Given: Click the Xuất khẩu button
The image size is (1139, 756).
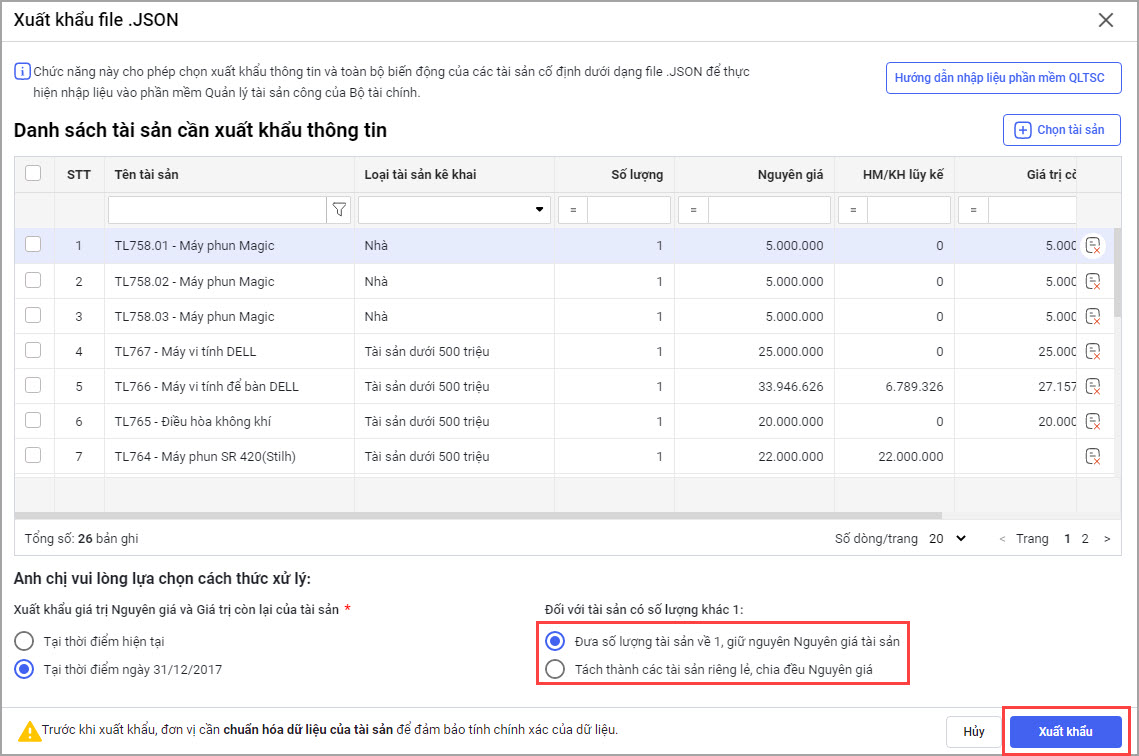Looking at the screenshot, I should (1065, 731).
